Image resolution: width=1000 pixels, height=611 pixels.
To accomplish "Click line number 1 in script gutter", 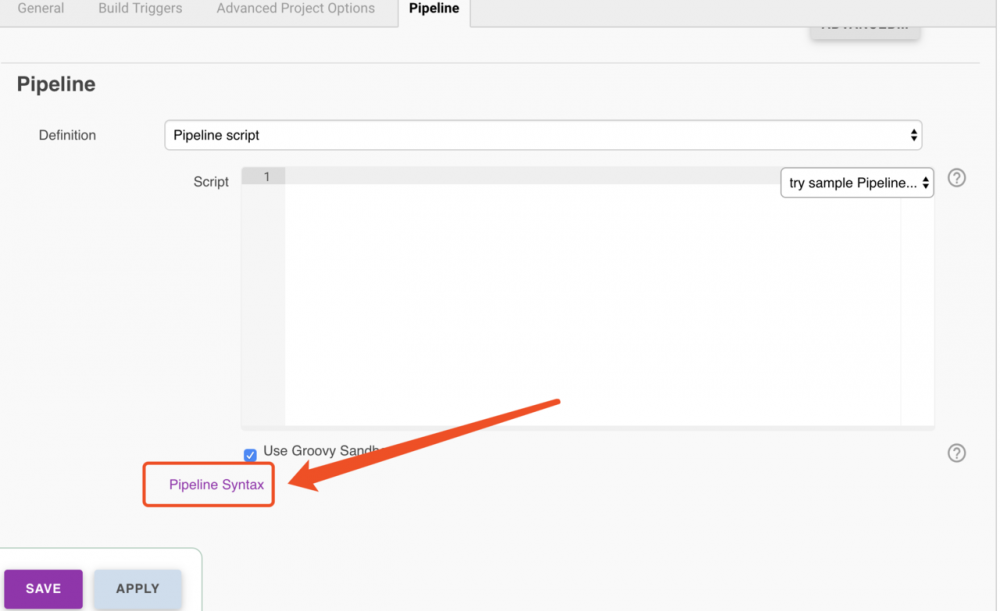I will coord(267,177).
